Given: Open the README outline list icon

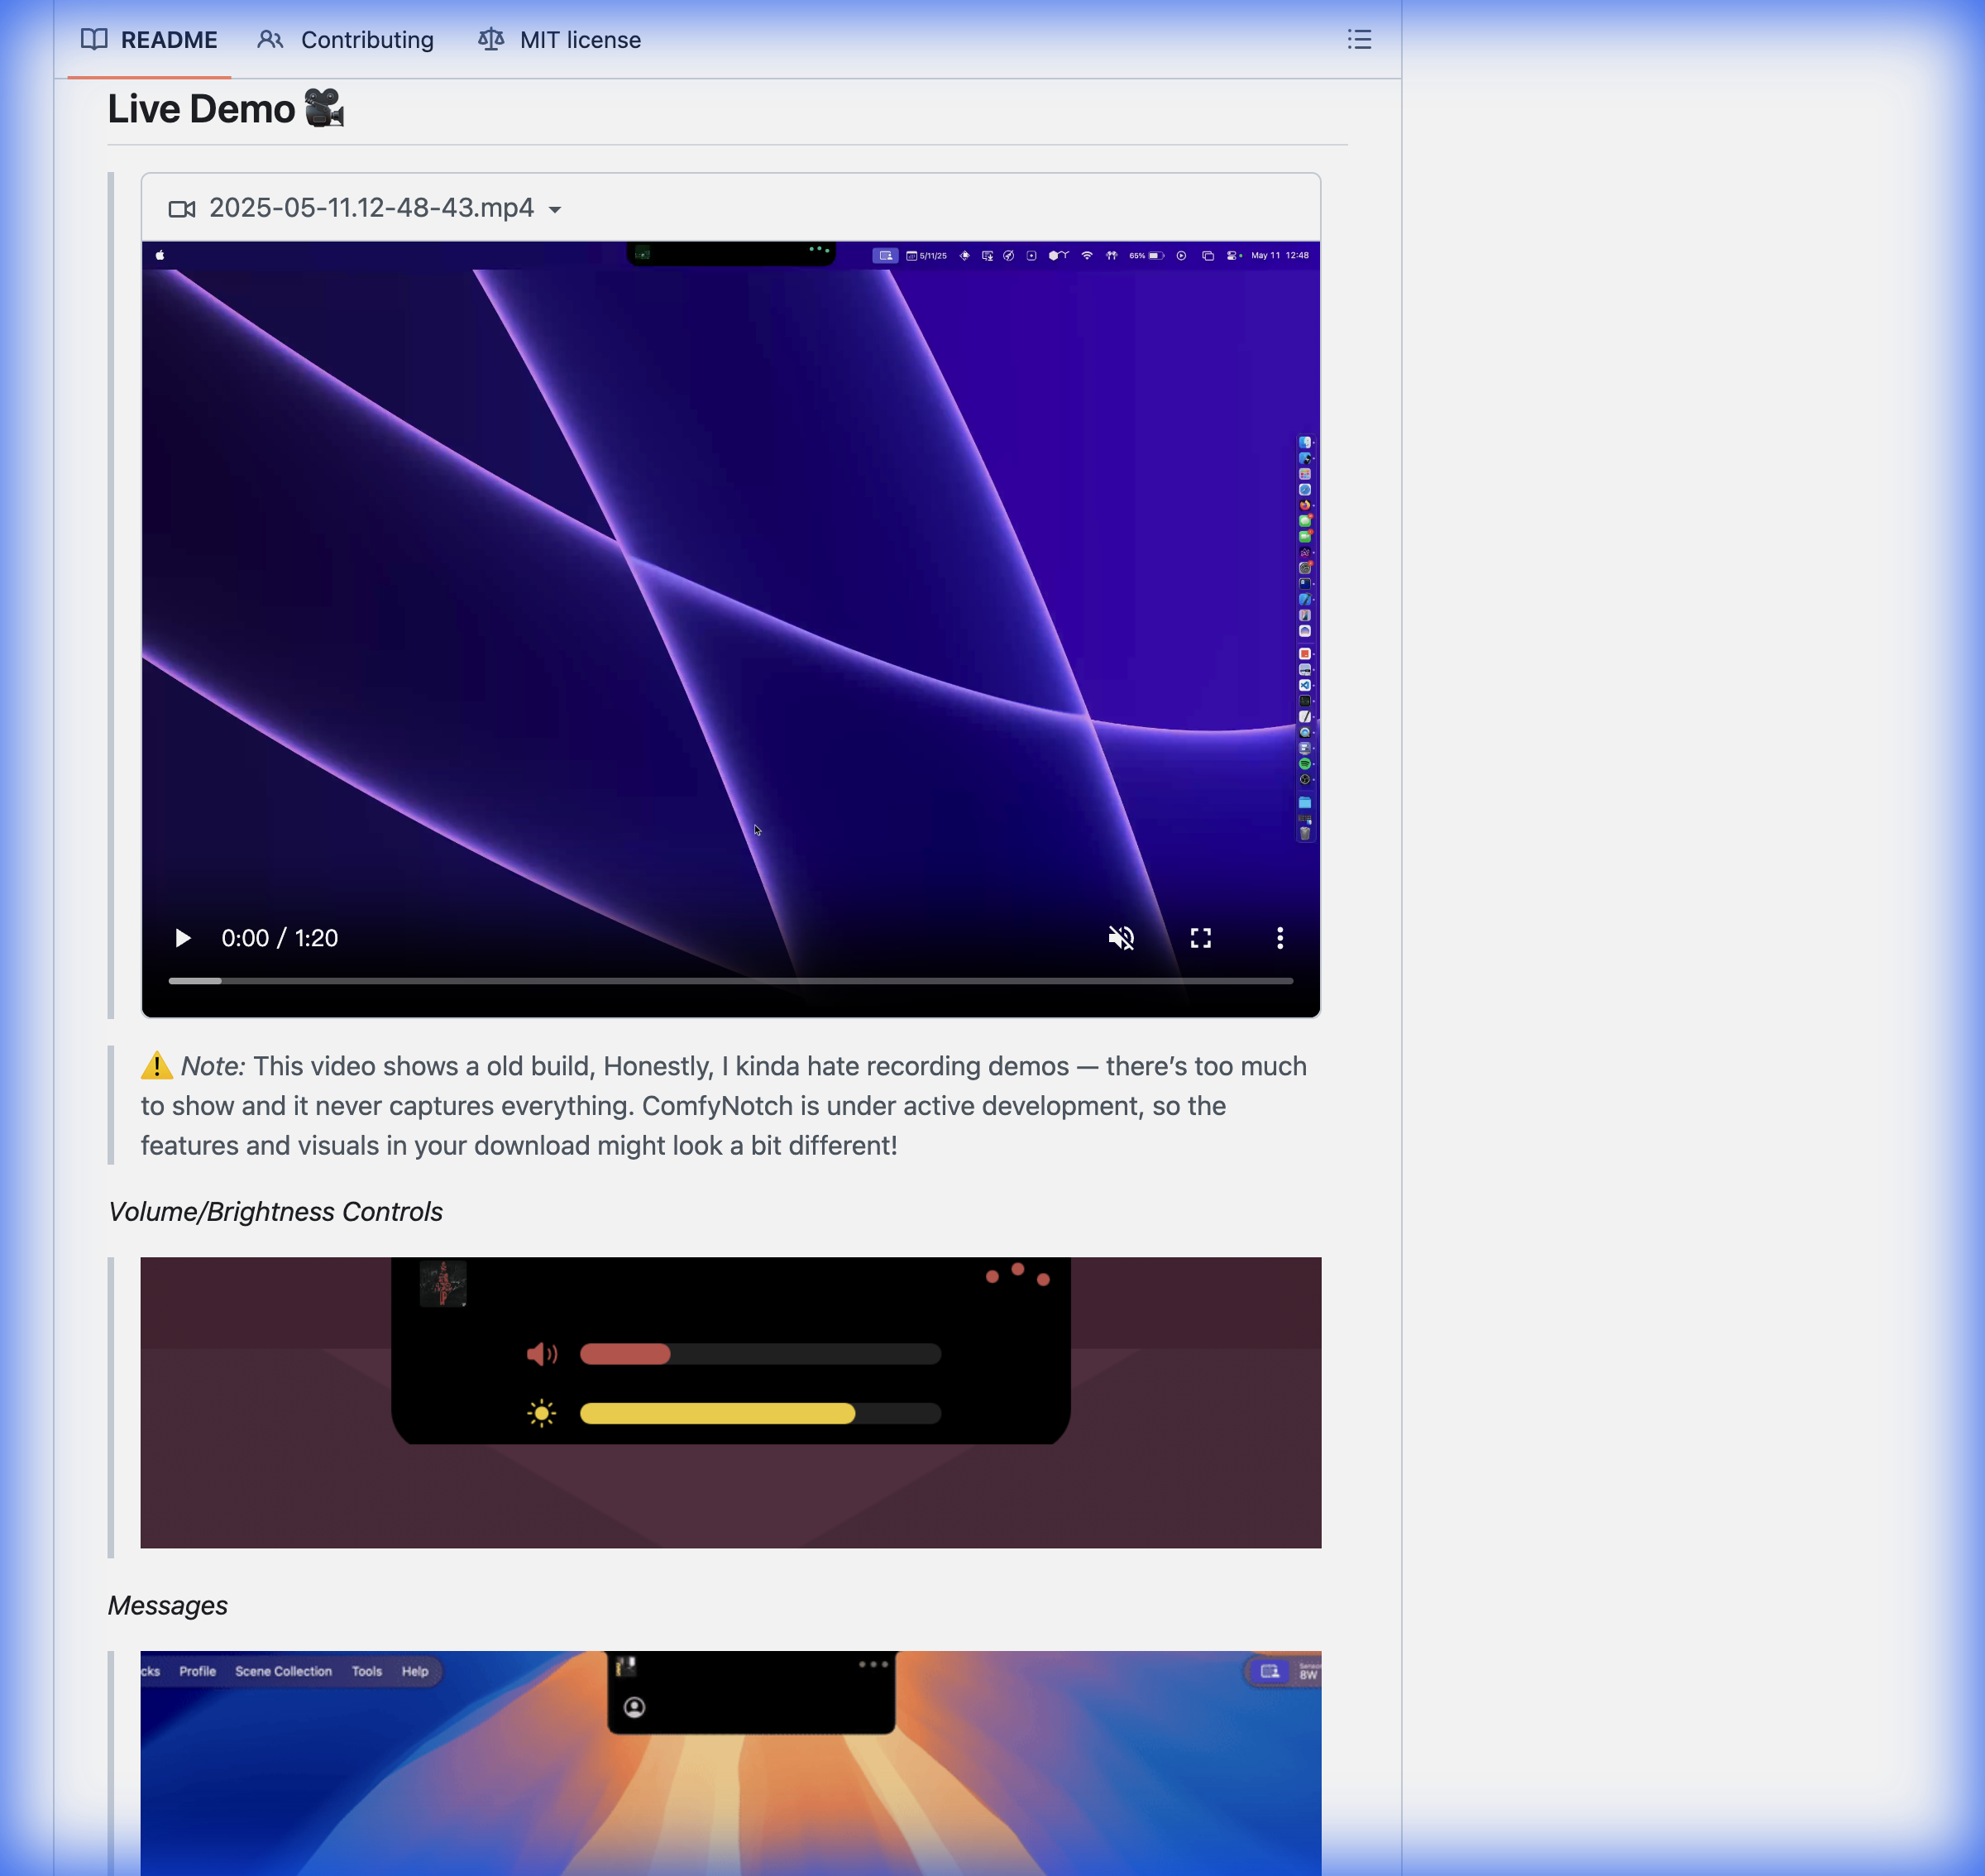Looking at the screenshot, I should tap(1359, 40).
